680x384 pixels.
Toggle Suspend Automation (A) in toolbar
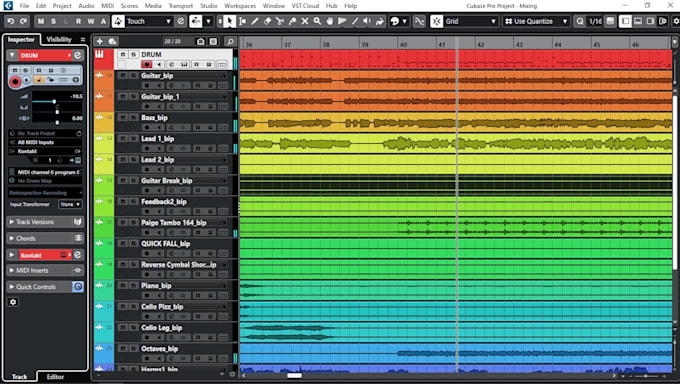(103, 21)
